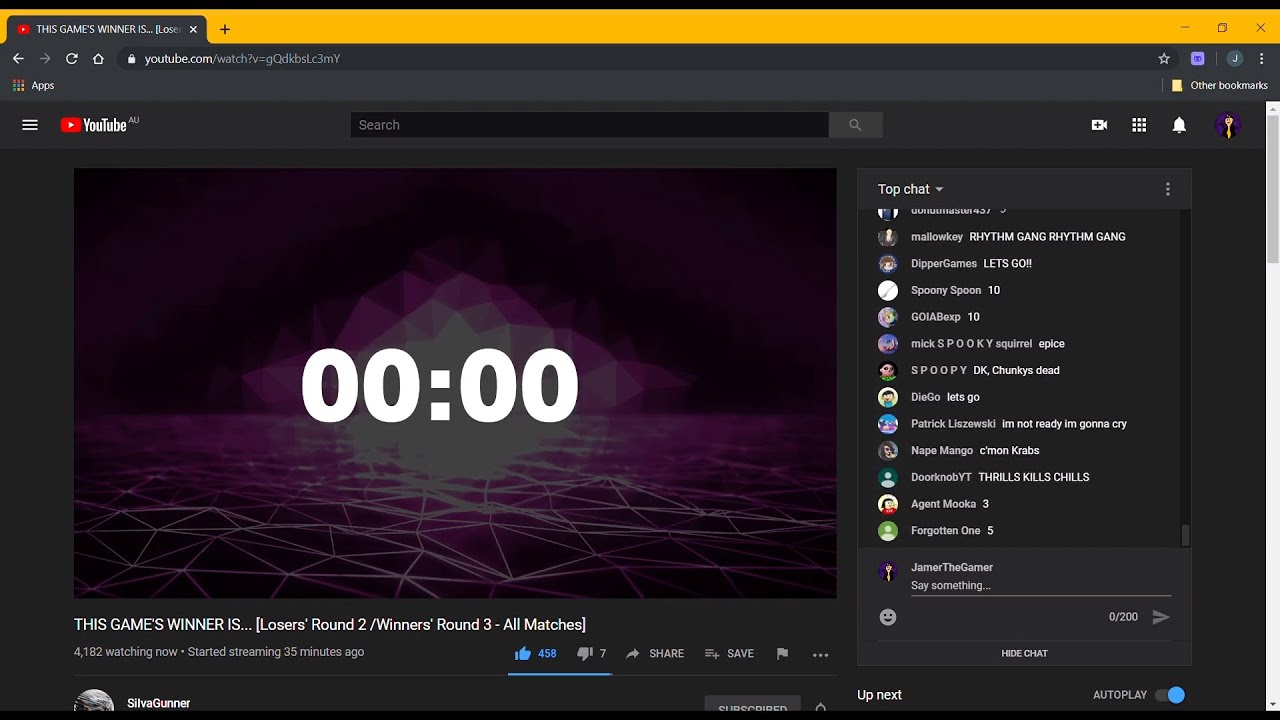Viewport: 1280px width, 720px height.
Task: Open chat options three-dot menu
Action: click(x=1167, y=189)
